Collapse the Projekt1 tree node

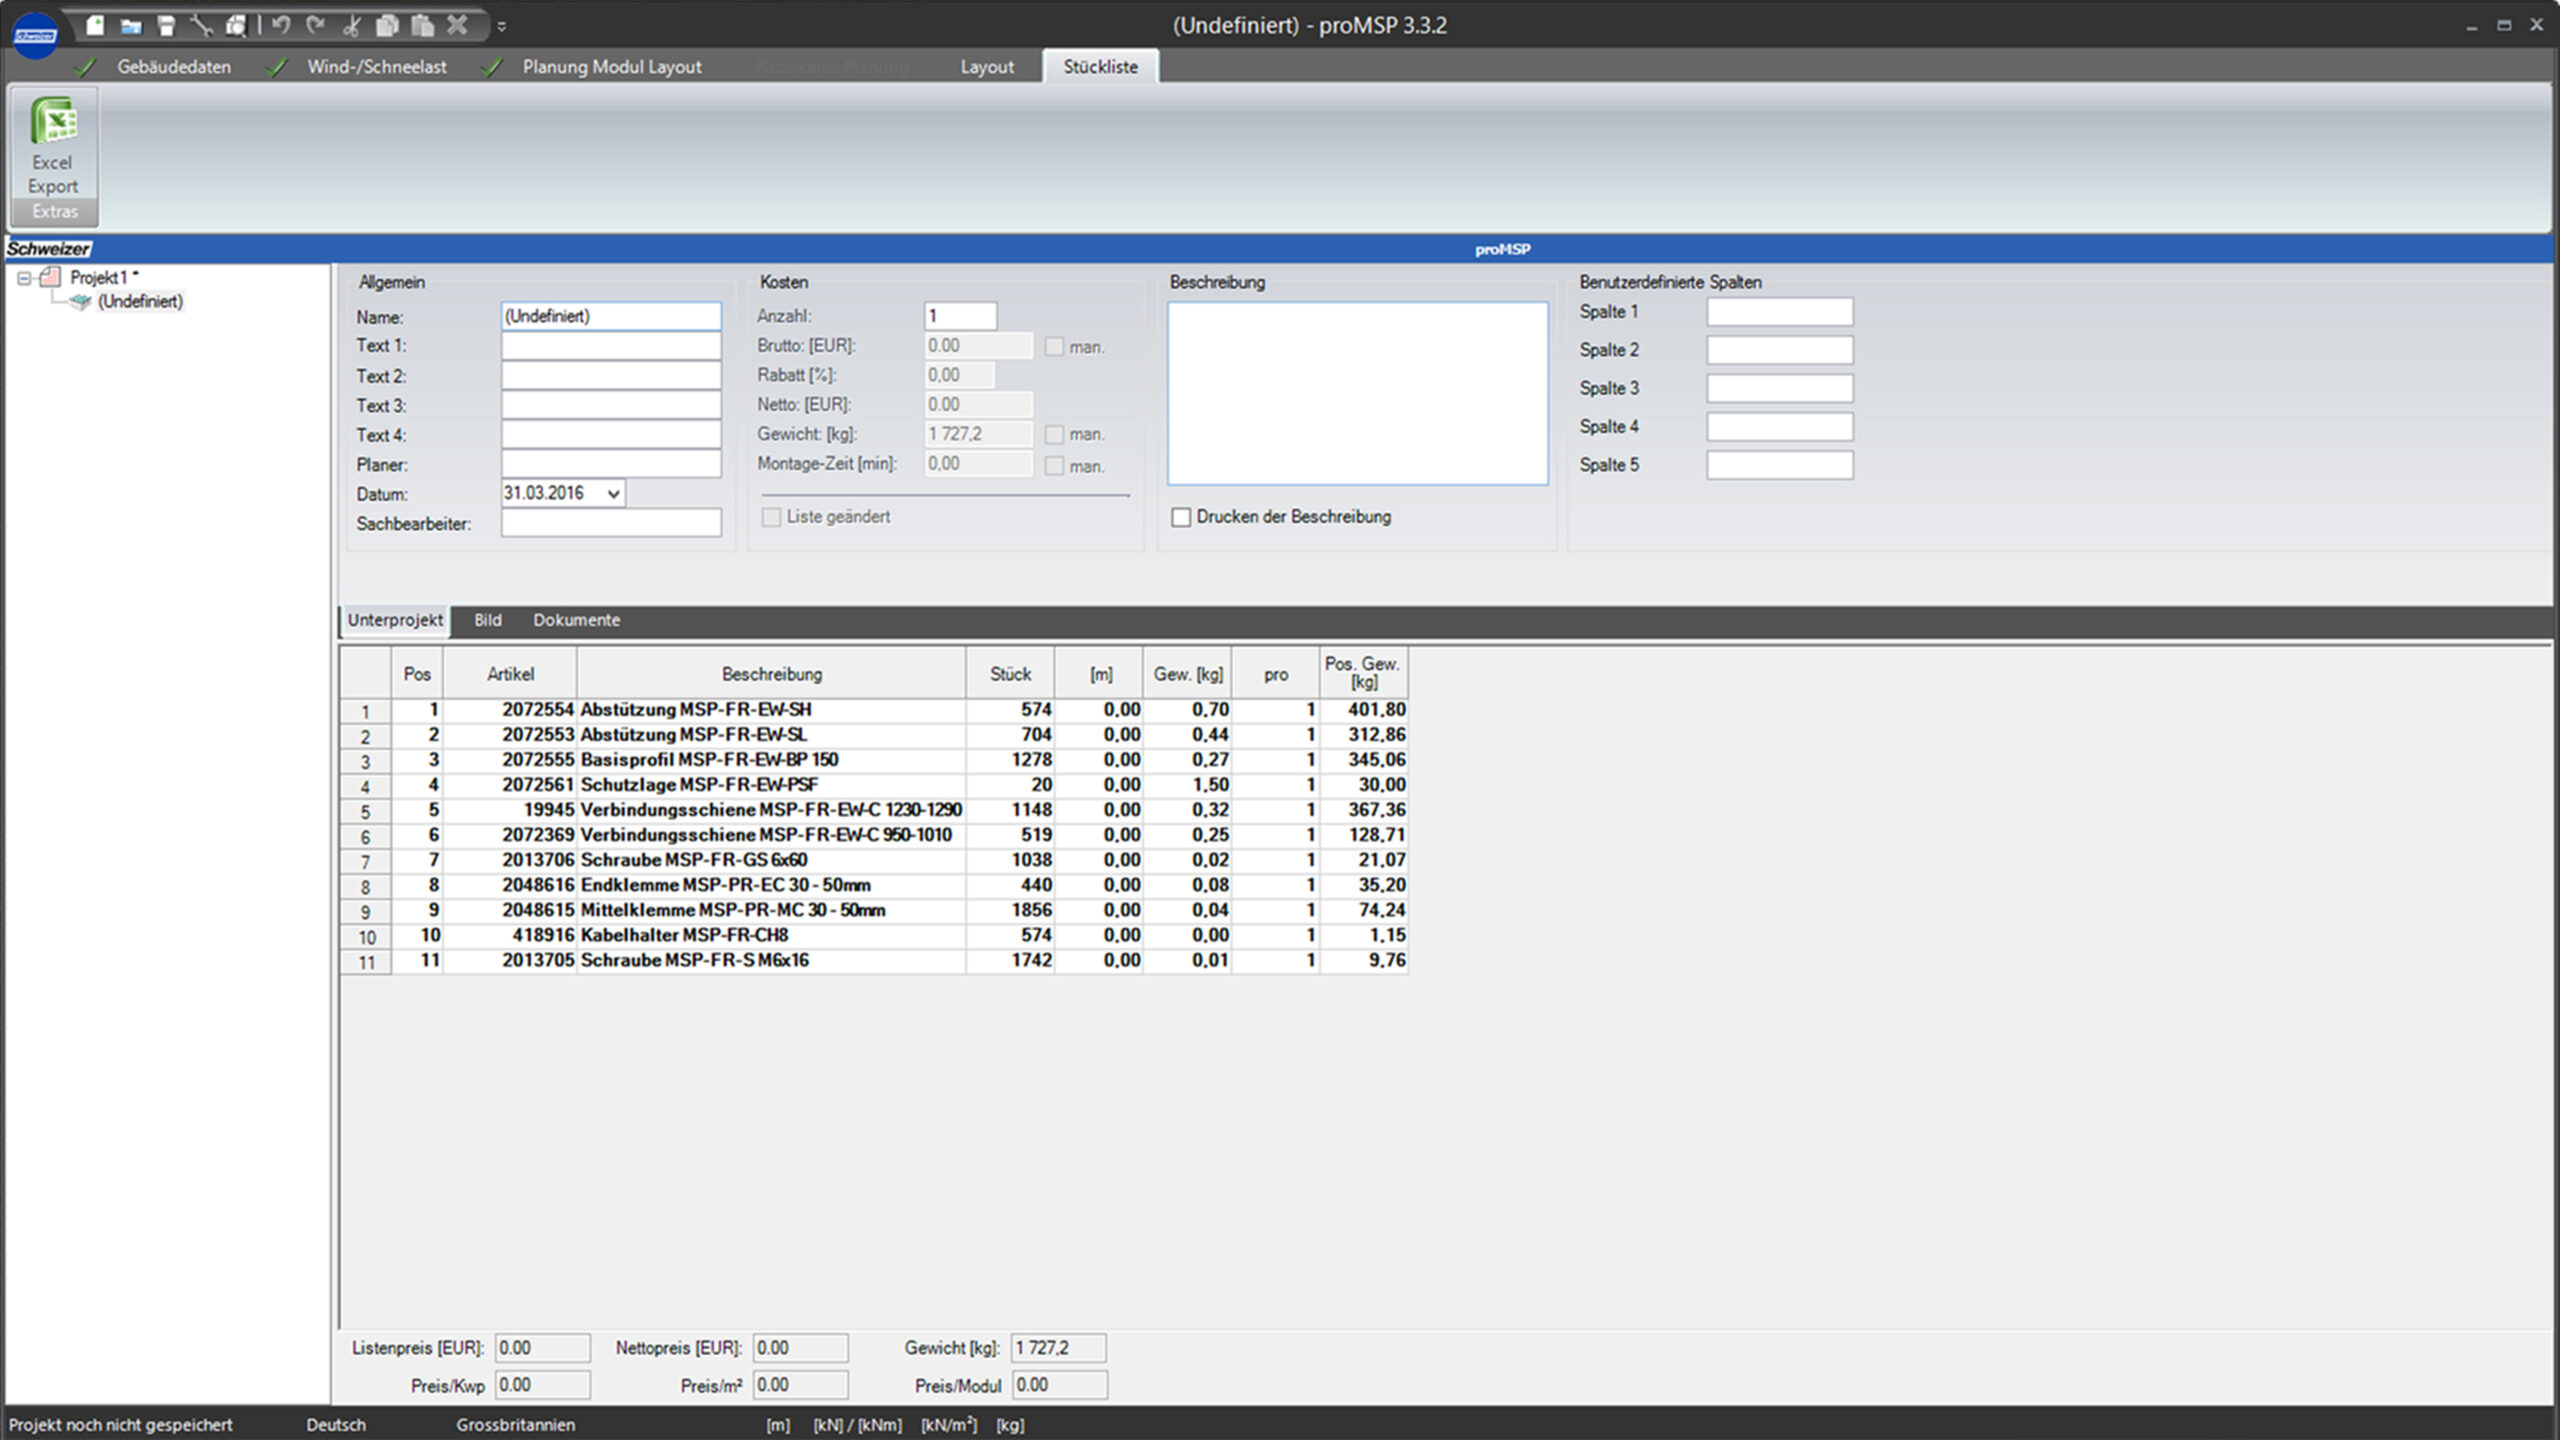tap(24, 278)
